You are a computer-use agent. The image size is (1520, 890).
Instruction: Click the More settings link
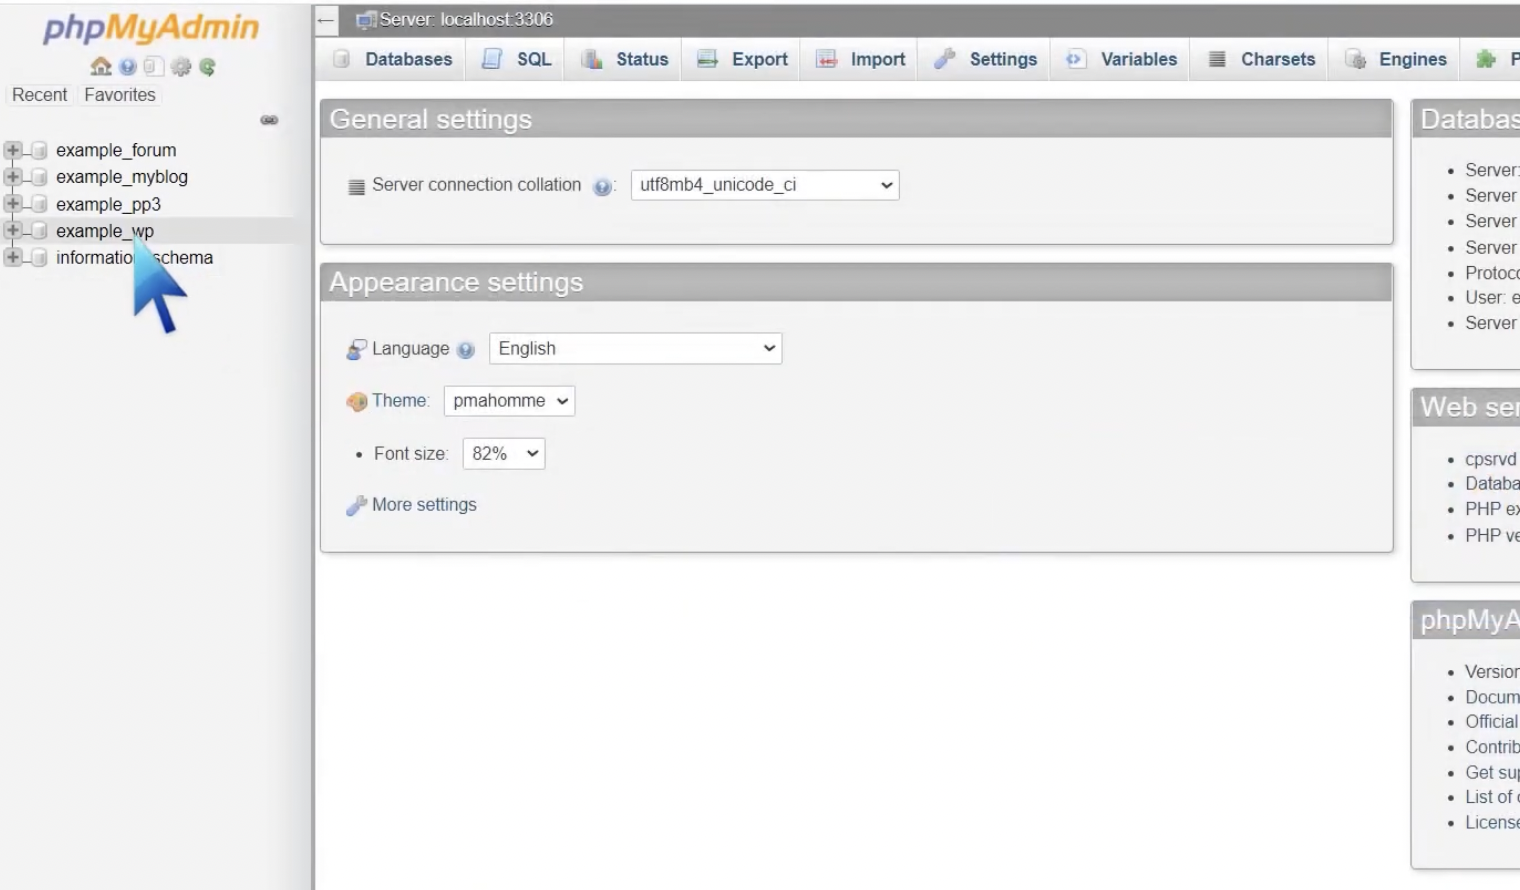point(424,505)
